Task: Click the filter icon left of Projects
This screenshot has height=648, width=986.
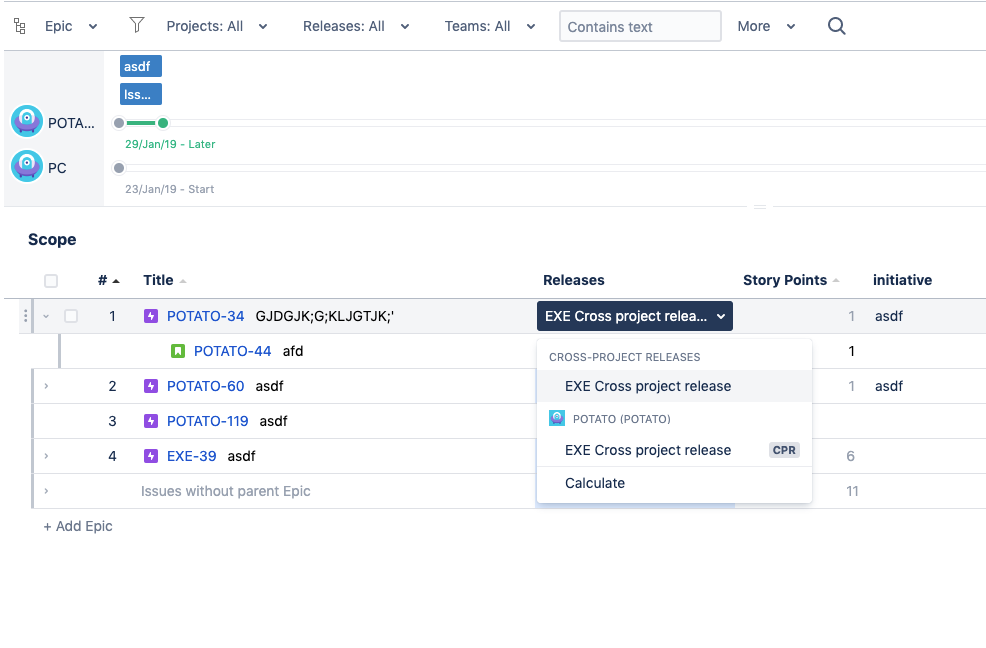Action: pyautogui.click(x=137, y=25)
